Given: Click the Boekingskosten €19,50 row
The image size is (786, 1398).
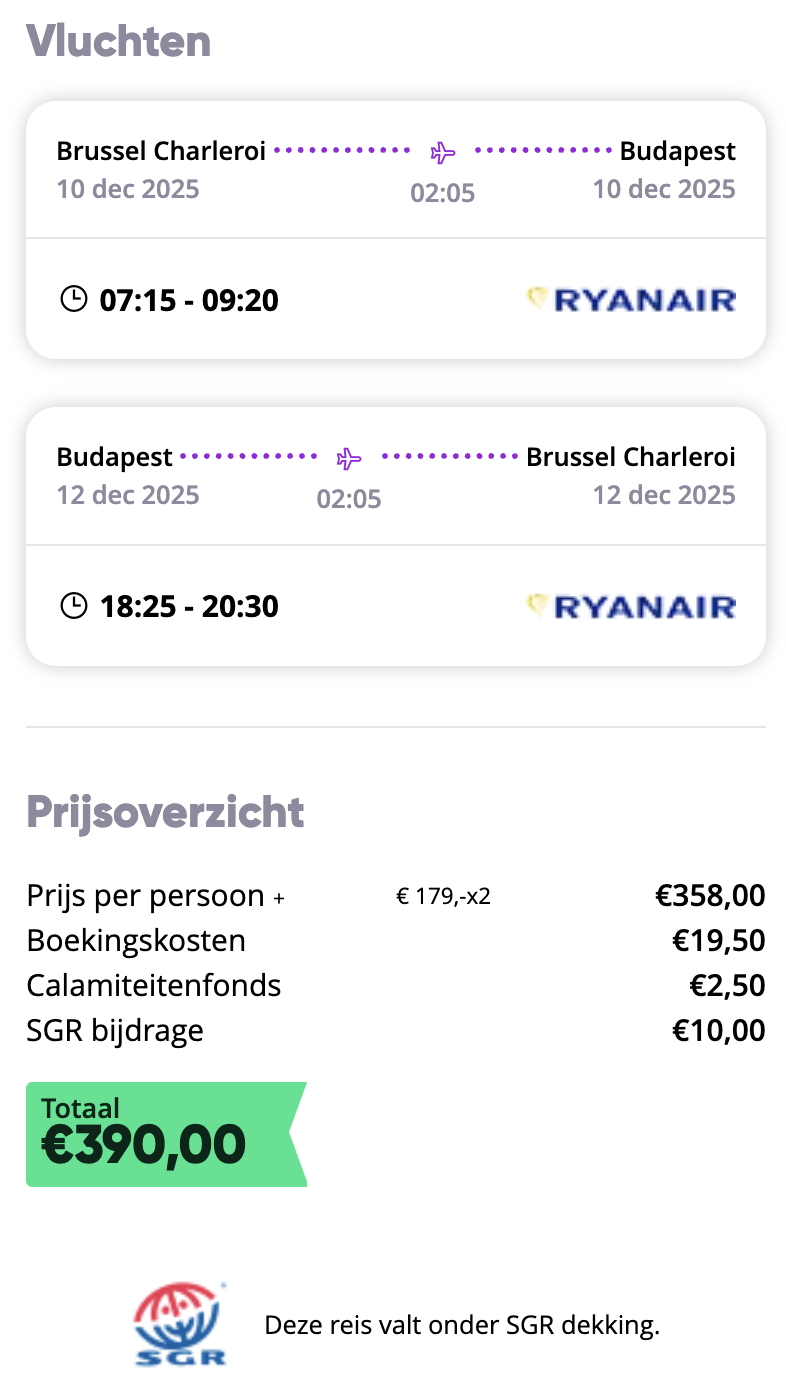Looking at the screenshot, I should pos(395,939).
